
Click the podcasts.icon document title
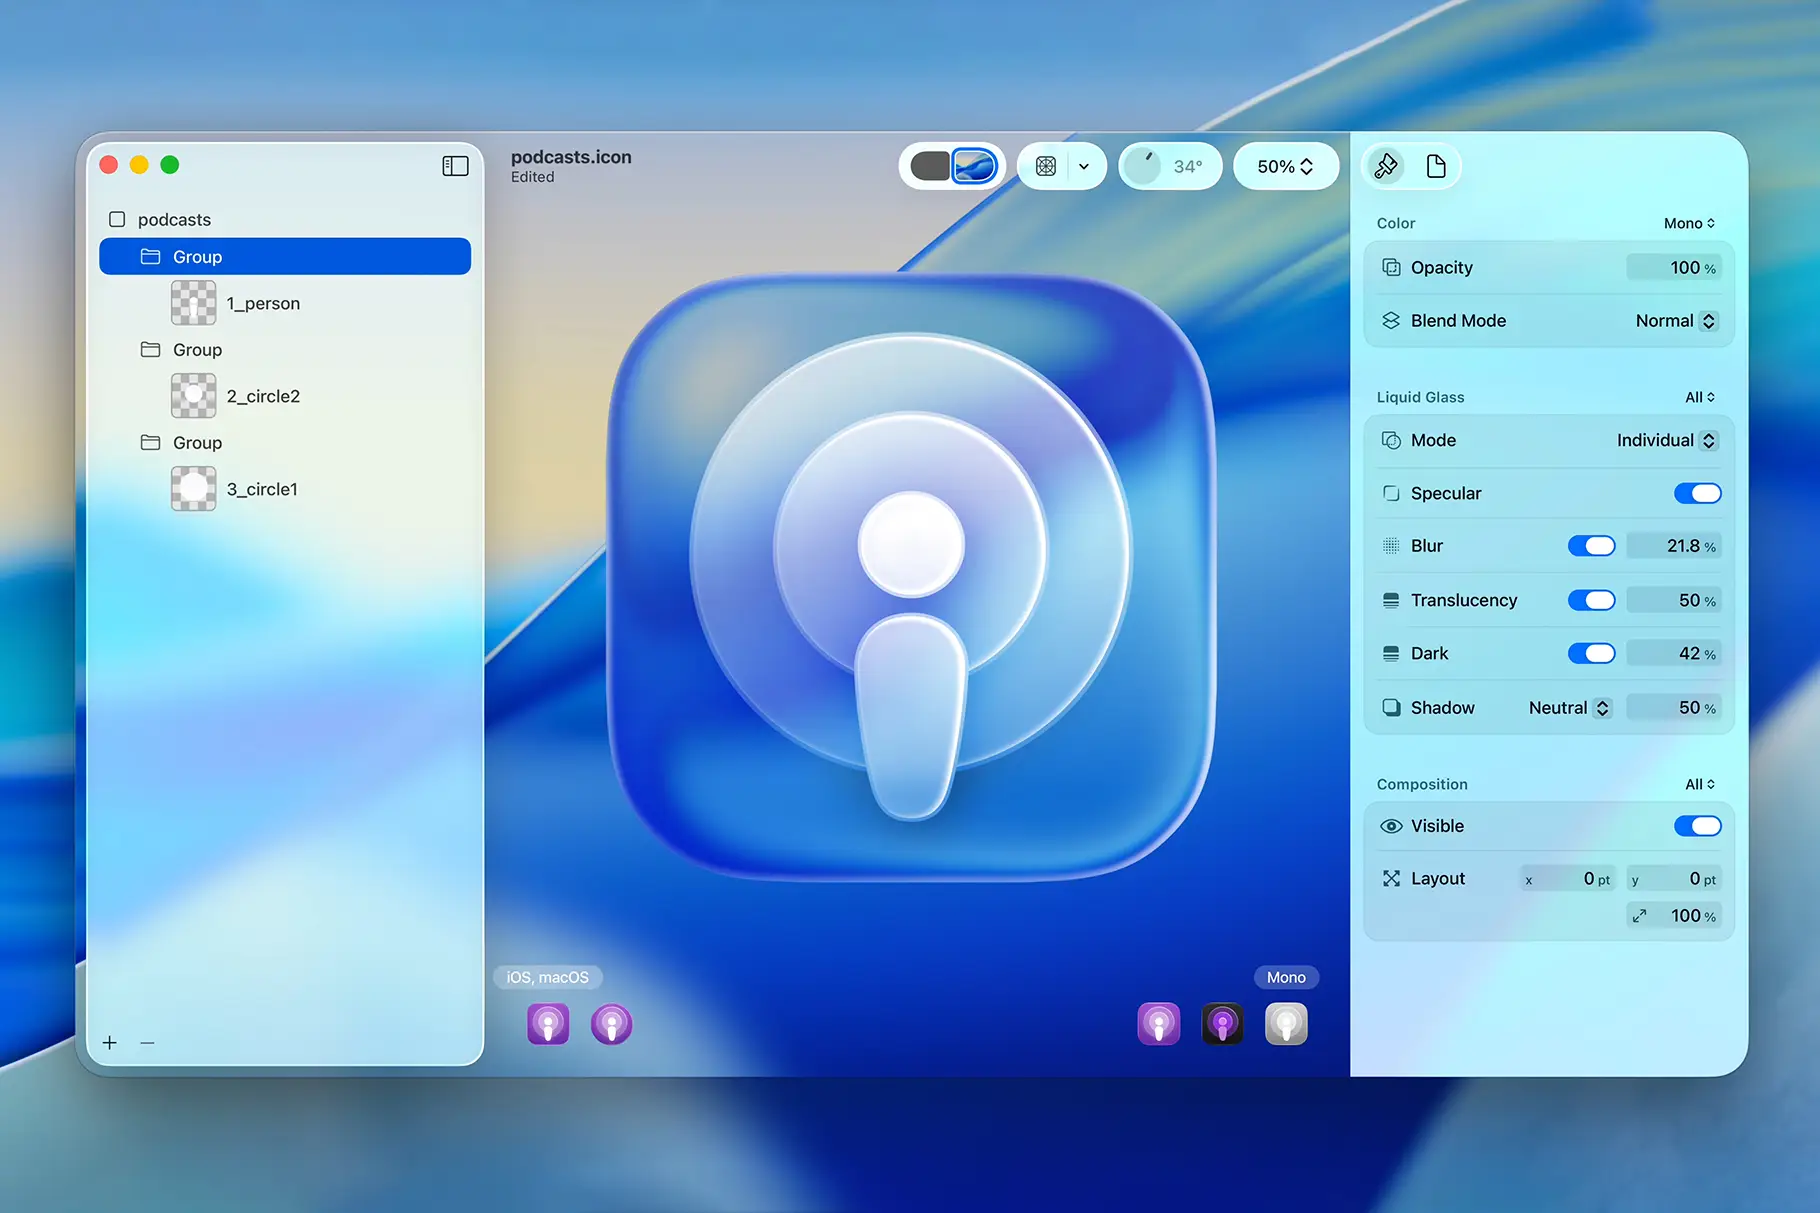point(571,157)
